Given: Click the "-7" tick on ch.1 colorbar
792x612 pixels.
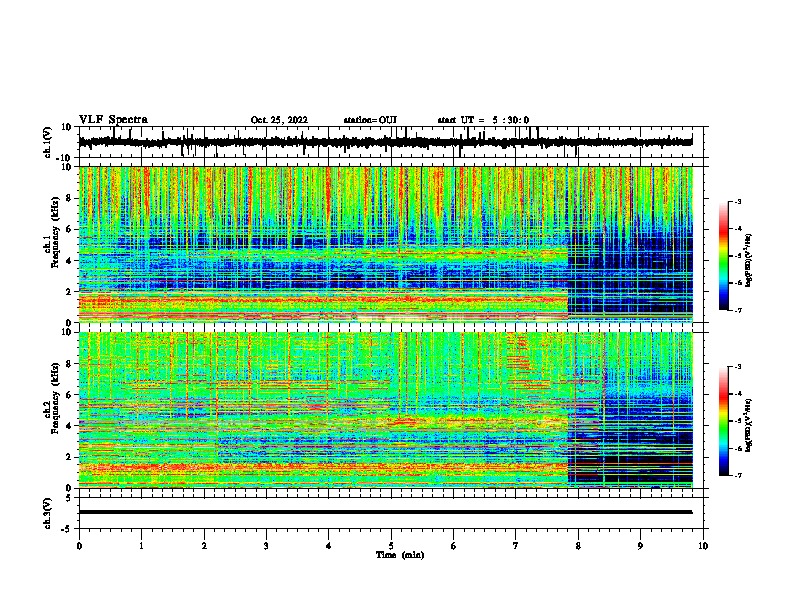Looking at the screenshot, I should click(x=737, y=310).
